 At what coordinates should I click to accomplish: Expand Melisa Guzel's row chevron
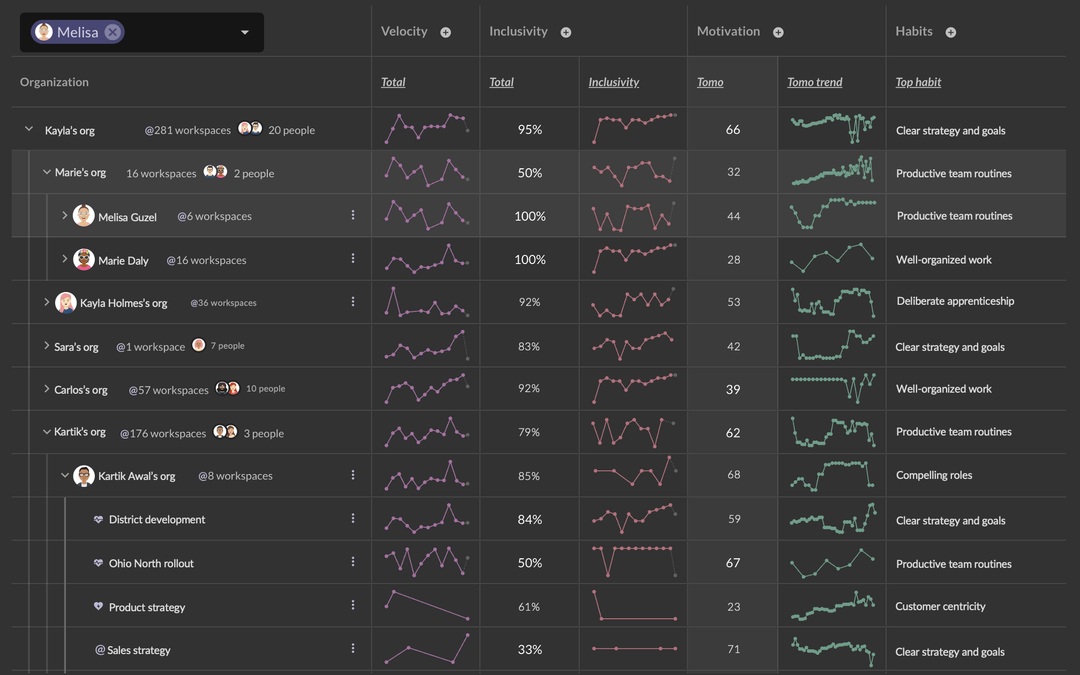click(x=64, y=216)
